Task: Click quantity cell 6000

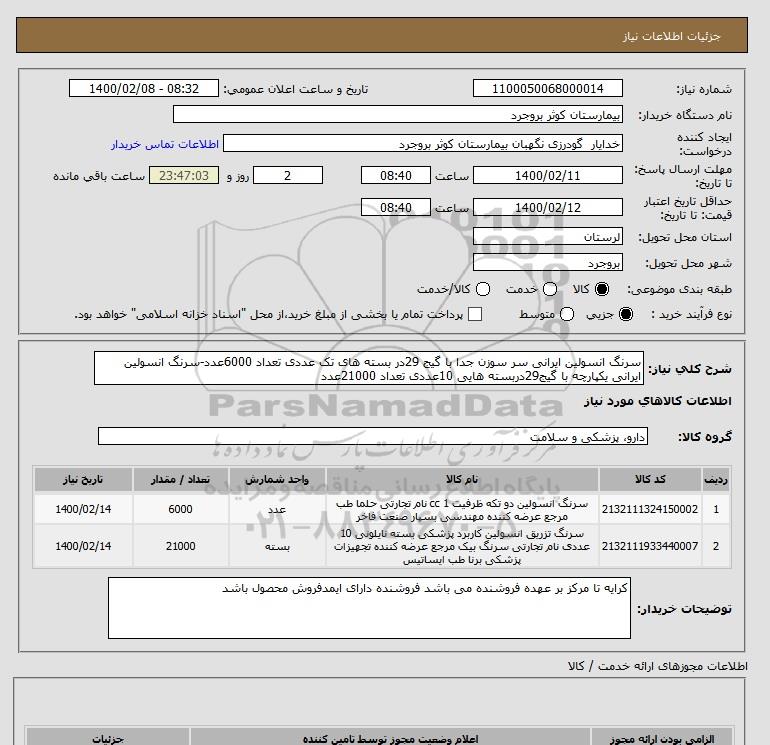Action: tap(180, 509)
